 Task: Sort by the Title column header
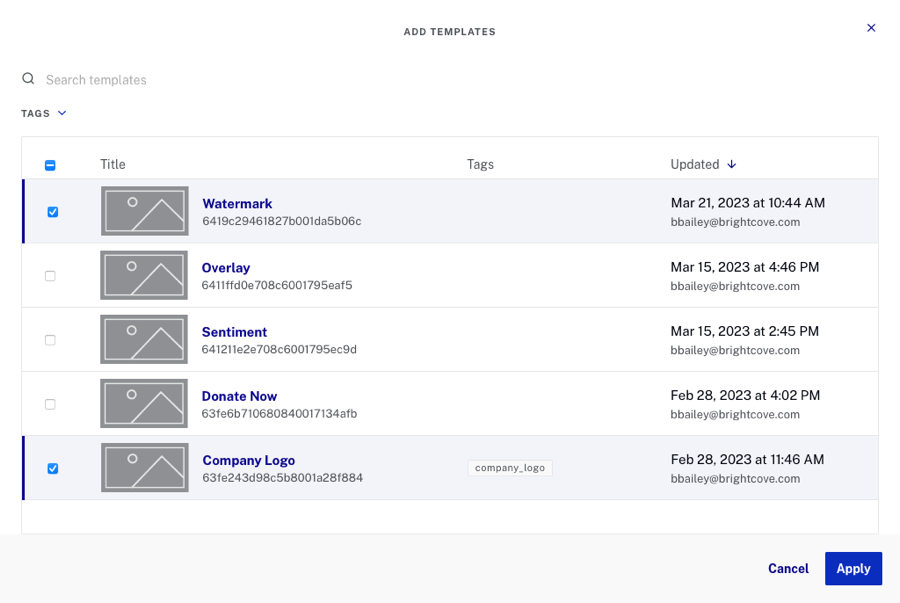113,164
